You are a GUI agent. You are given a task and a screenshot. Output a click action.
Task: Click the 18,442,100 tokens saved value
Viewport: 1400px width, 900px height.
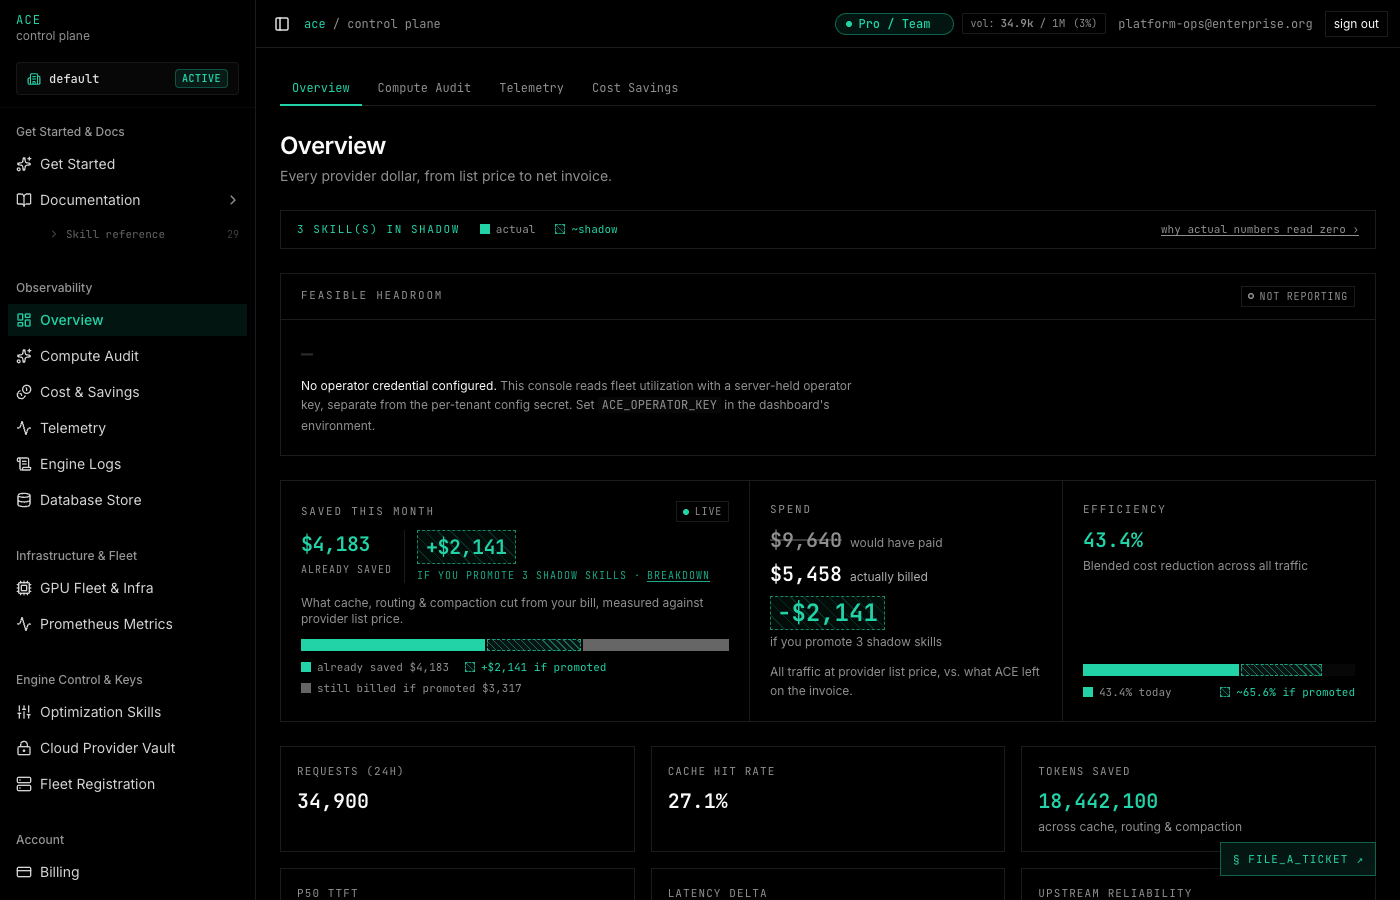[1098, 801]
